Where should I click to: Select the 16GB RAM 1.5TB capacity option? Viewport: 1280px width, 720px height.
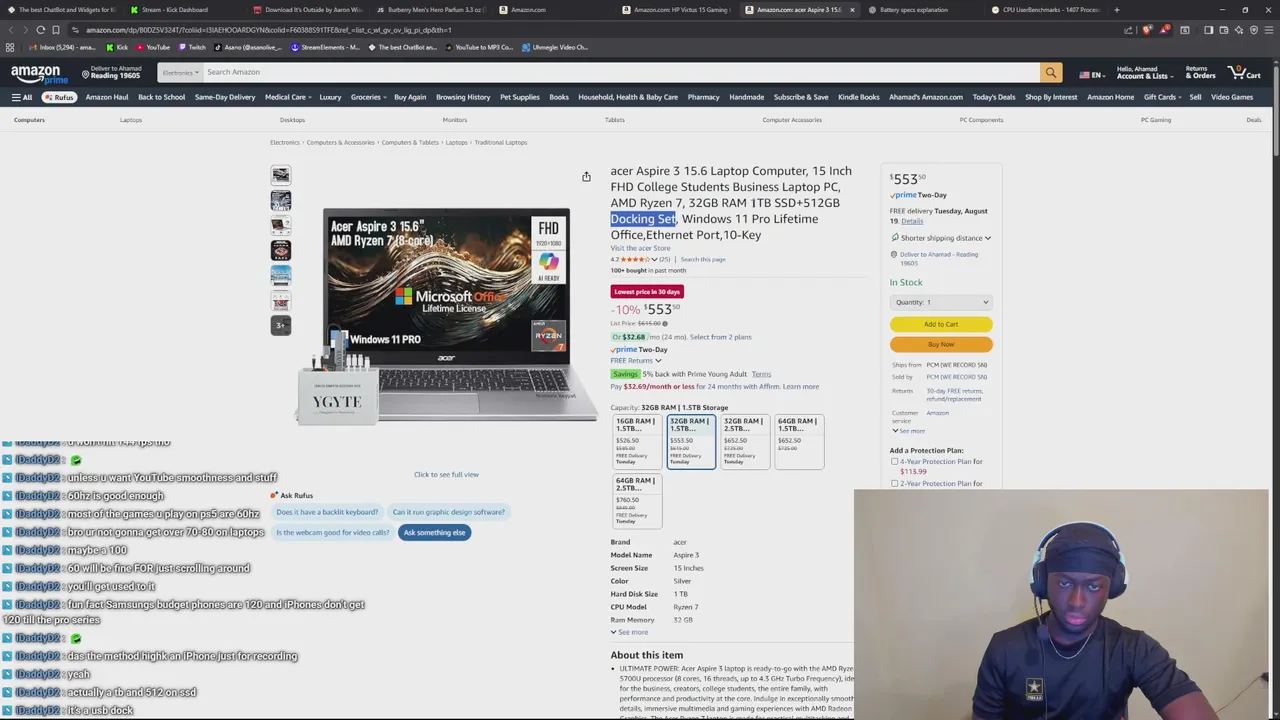click(637, 441)
